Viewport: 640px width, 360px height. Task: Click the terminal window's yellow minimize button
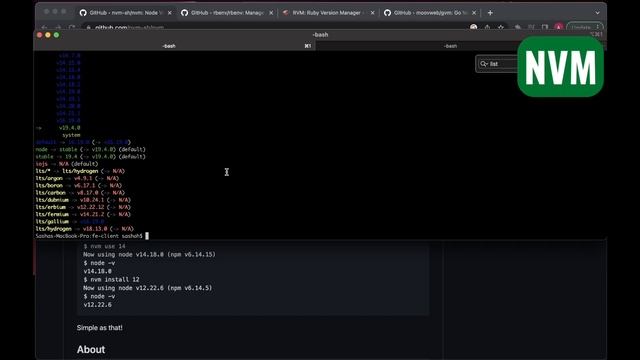(48, 35)
